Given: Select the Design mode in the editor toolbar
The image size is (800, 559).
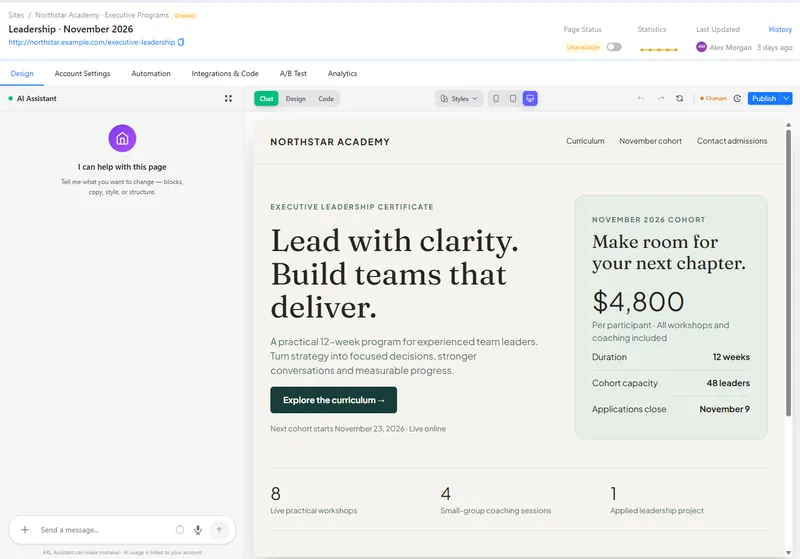Looking at the screenshot, I should (x=295, y=98).
